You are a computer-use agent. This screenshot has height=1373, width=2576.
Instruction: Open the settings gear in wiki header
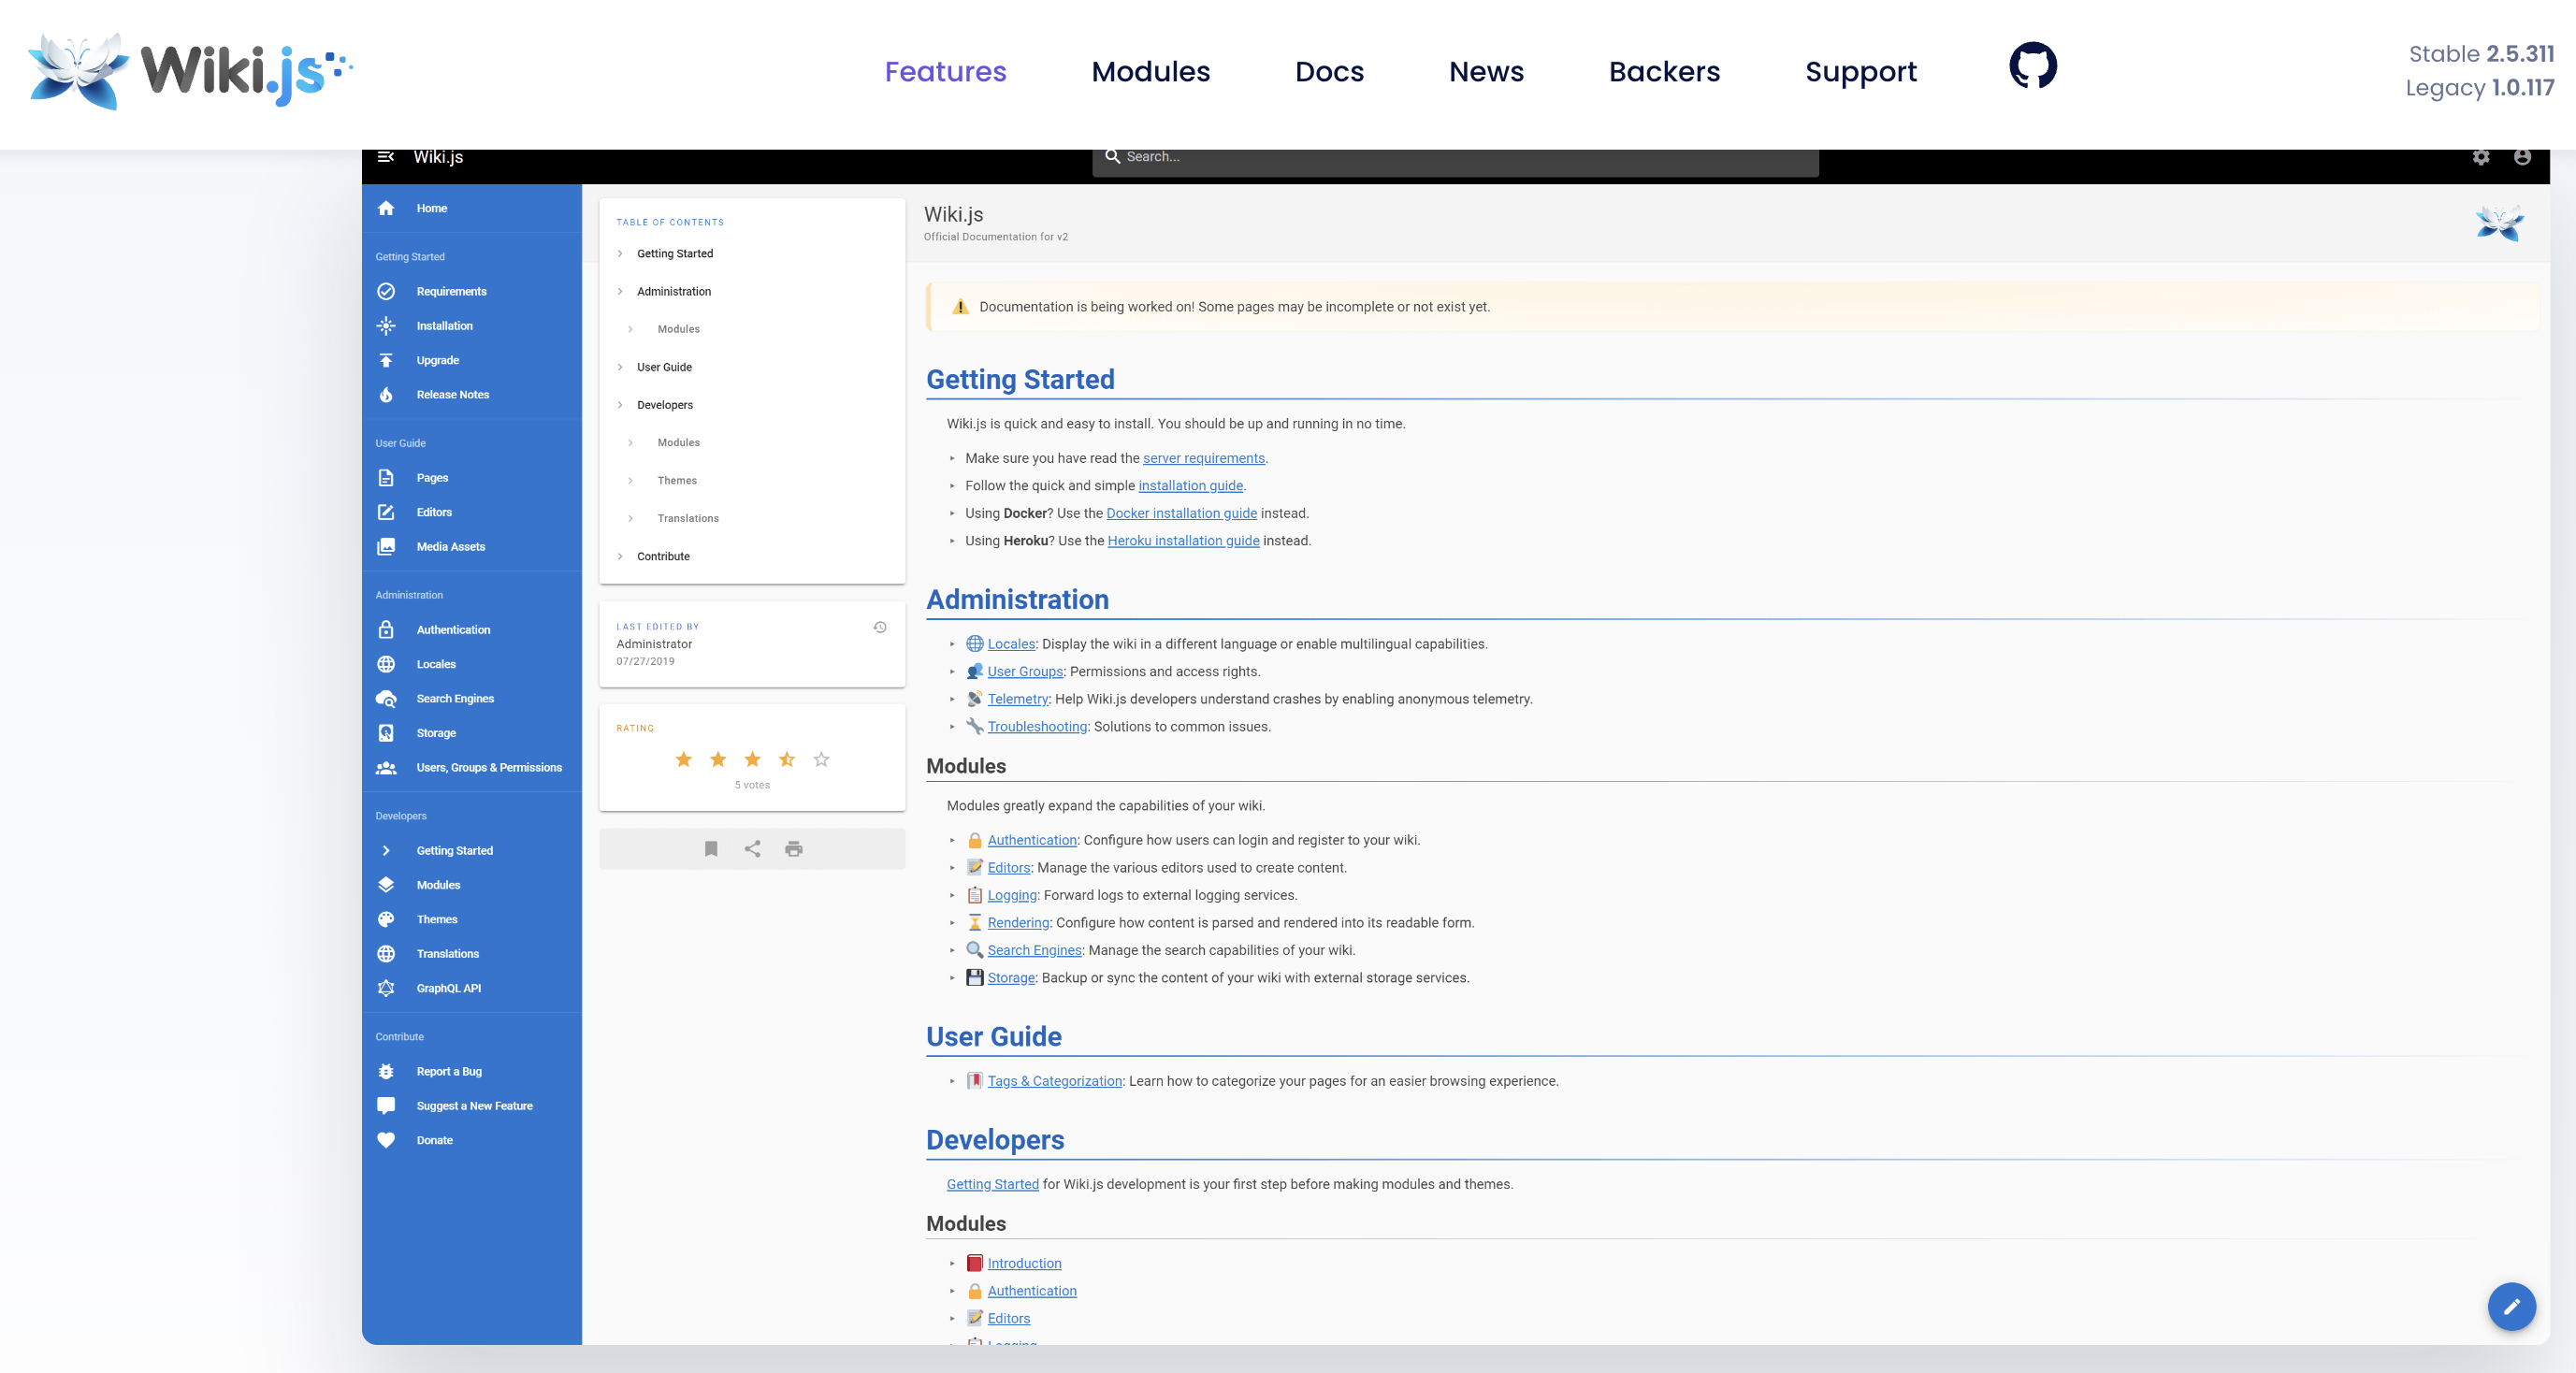2480,157
